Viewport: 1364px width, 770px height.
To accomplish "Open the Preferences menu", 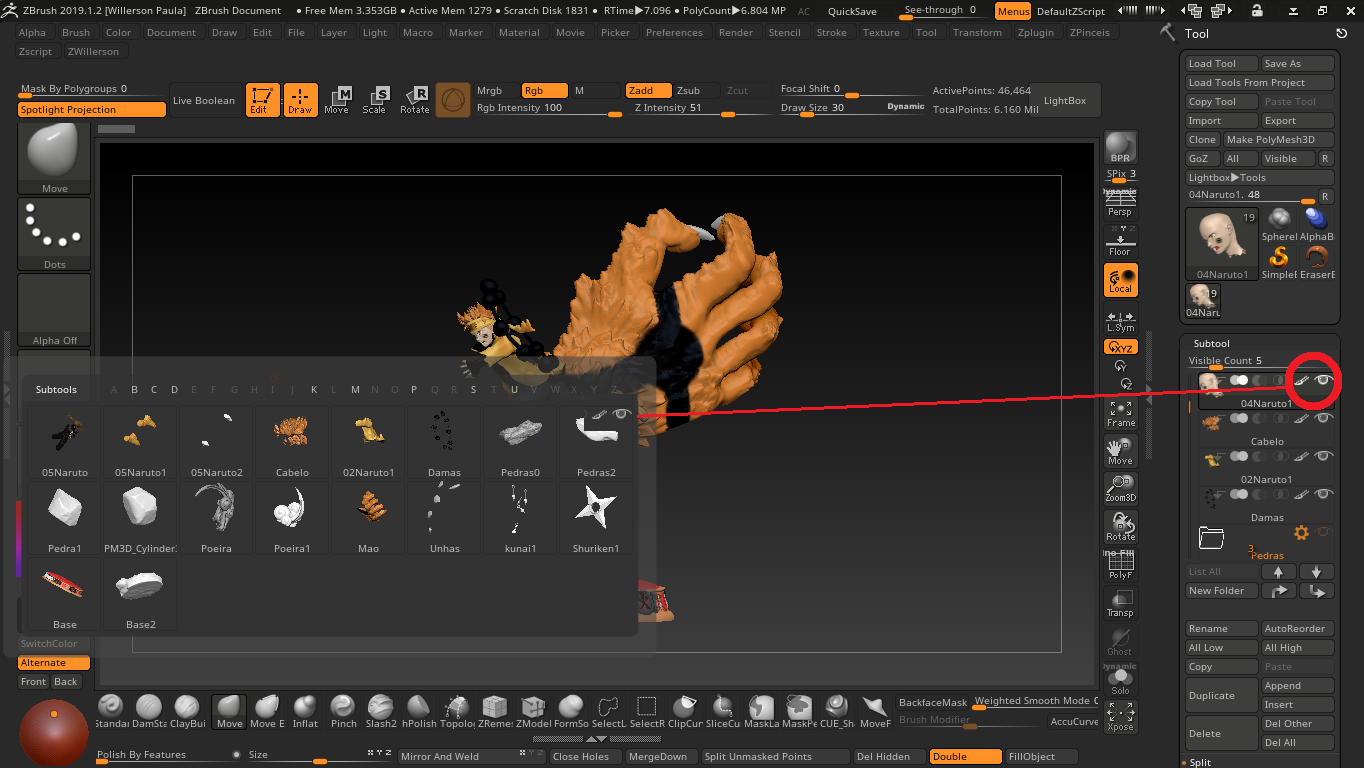I will [674, 32].
